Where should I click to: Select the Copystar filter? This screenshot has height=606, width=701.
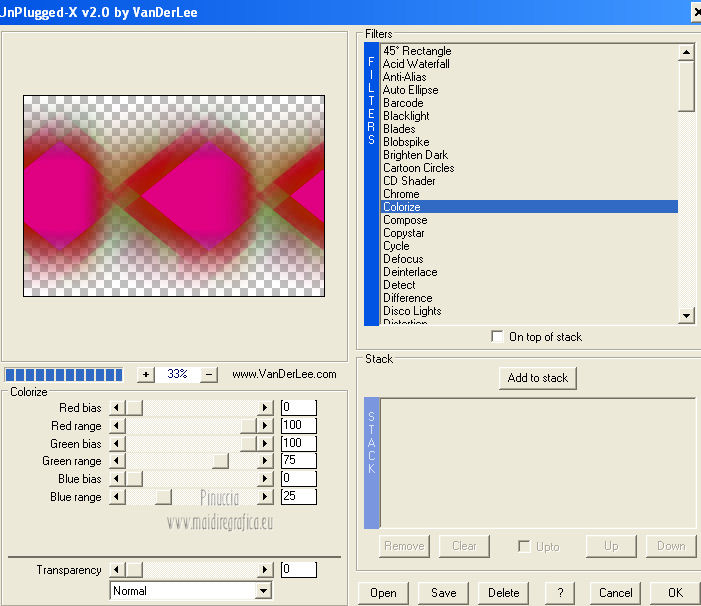529,232
